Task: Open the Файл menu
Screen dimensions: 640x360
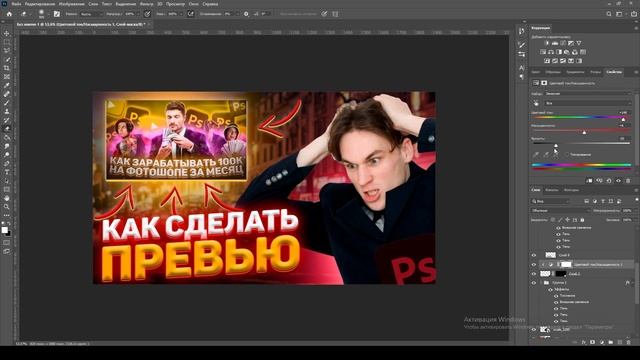Action: click(16, 4)
